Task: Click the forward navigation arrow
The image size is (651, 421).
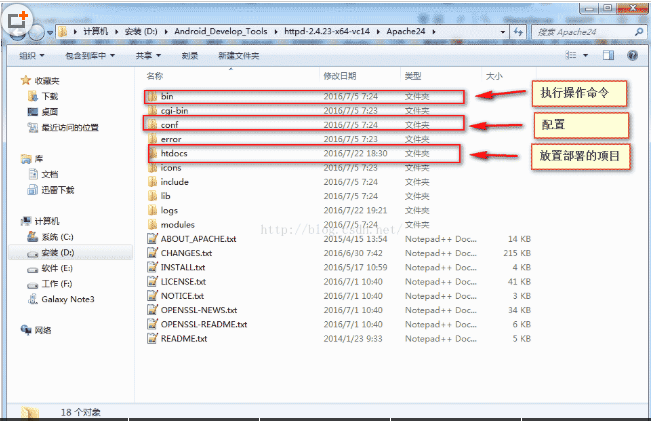Action: coord(37,32)
